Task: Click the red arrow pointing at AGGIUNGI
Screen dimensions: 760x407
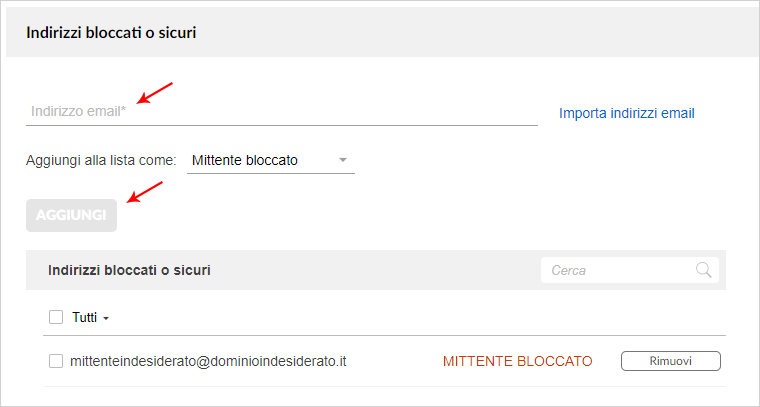Action: (145, 191)
